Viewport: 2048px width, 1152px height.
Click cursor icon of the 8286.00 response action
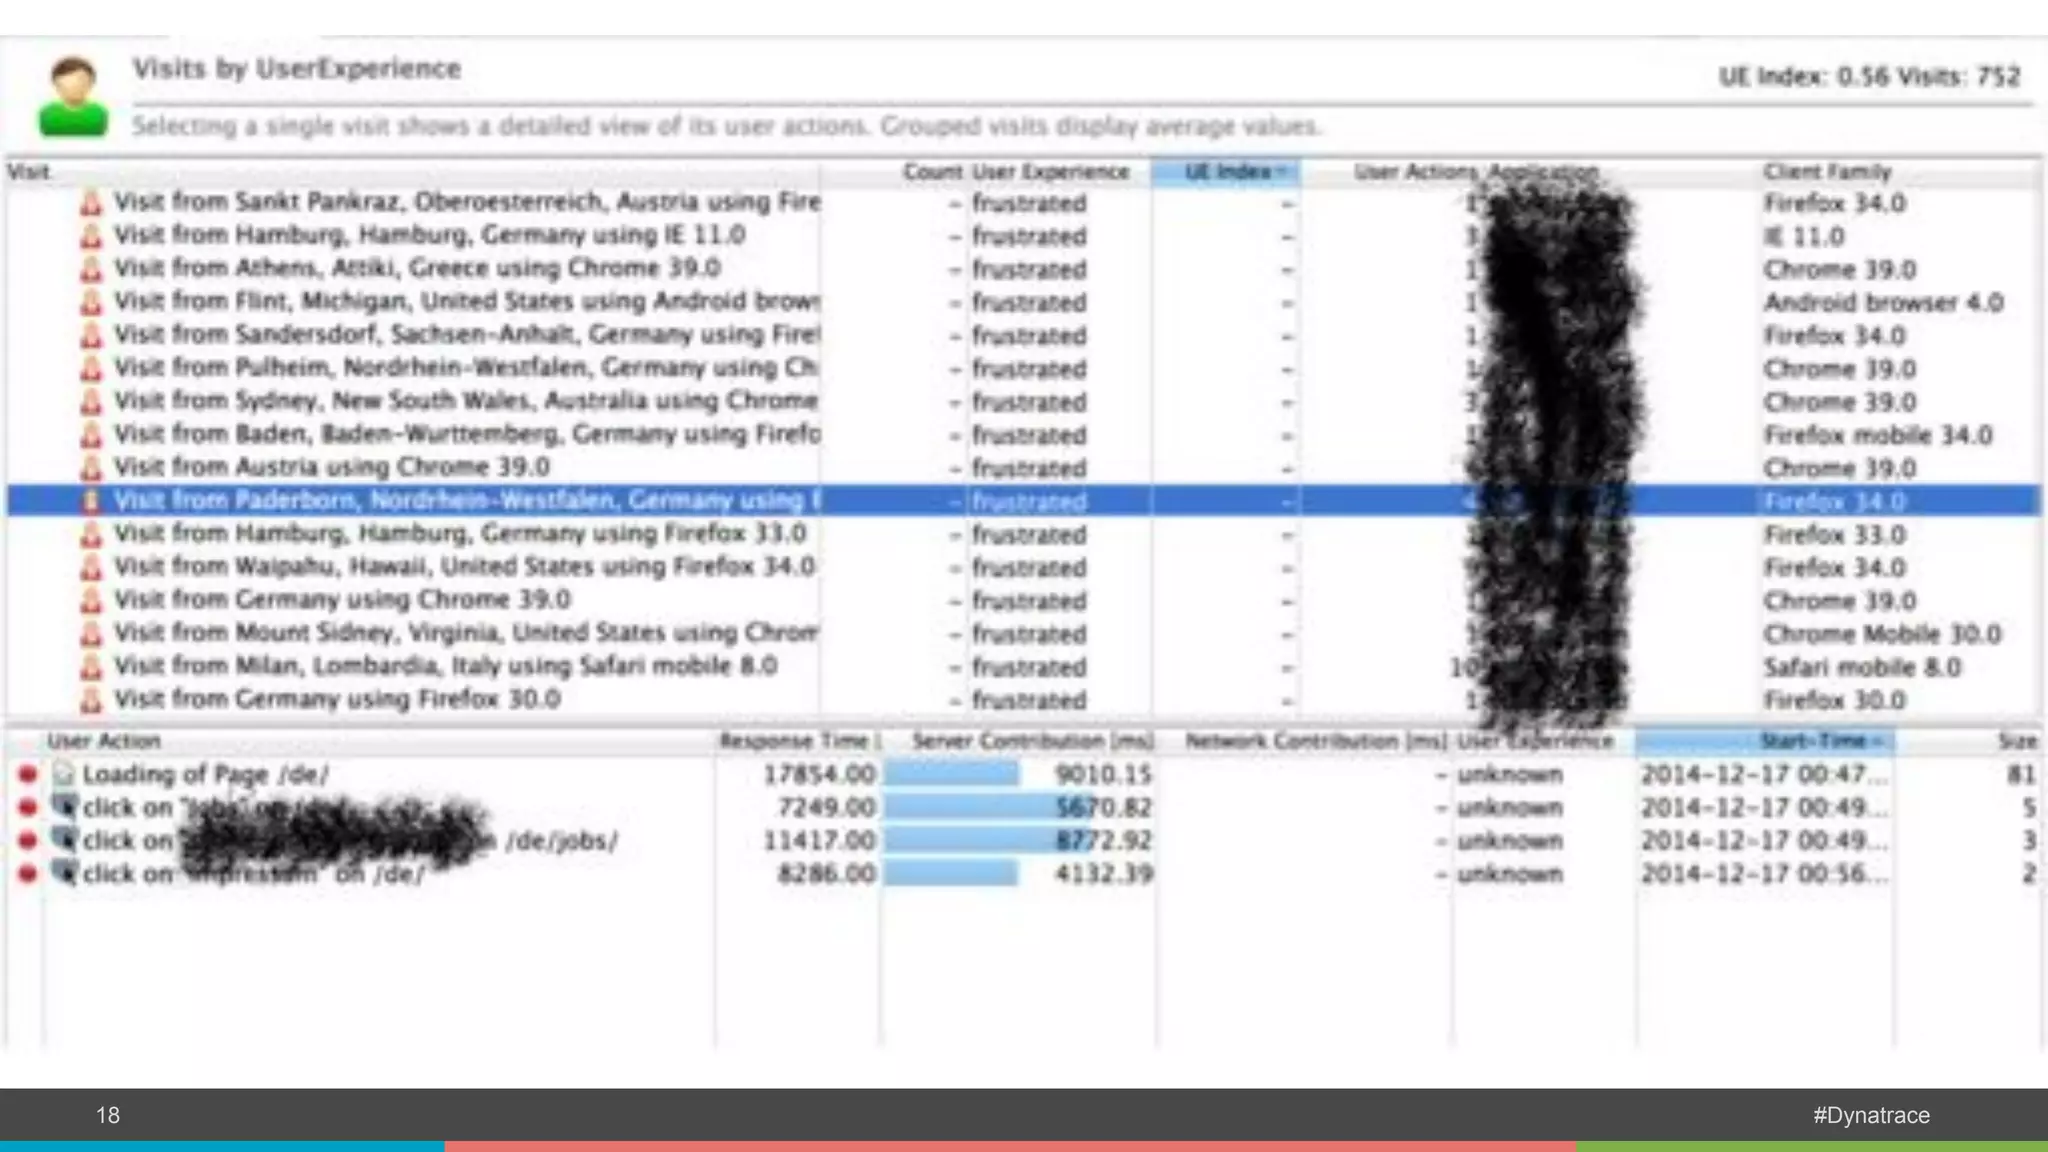coord(65,873)
